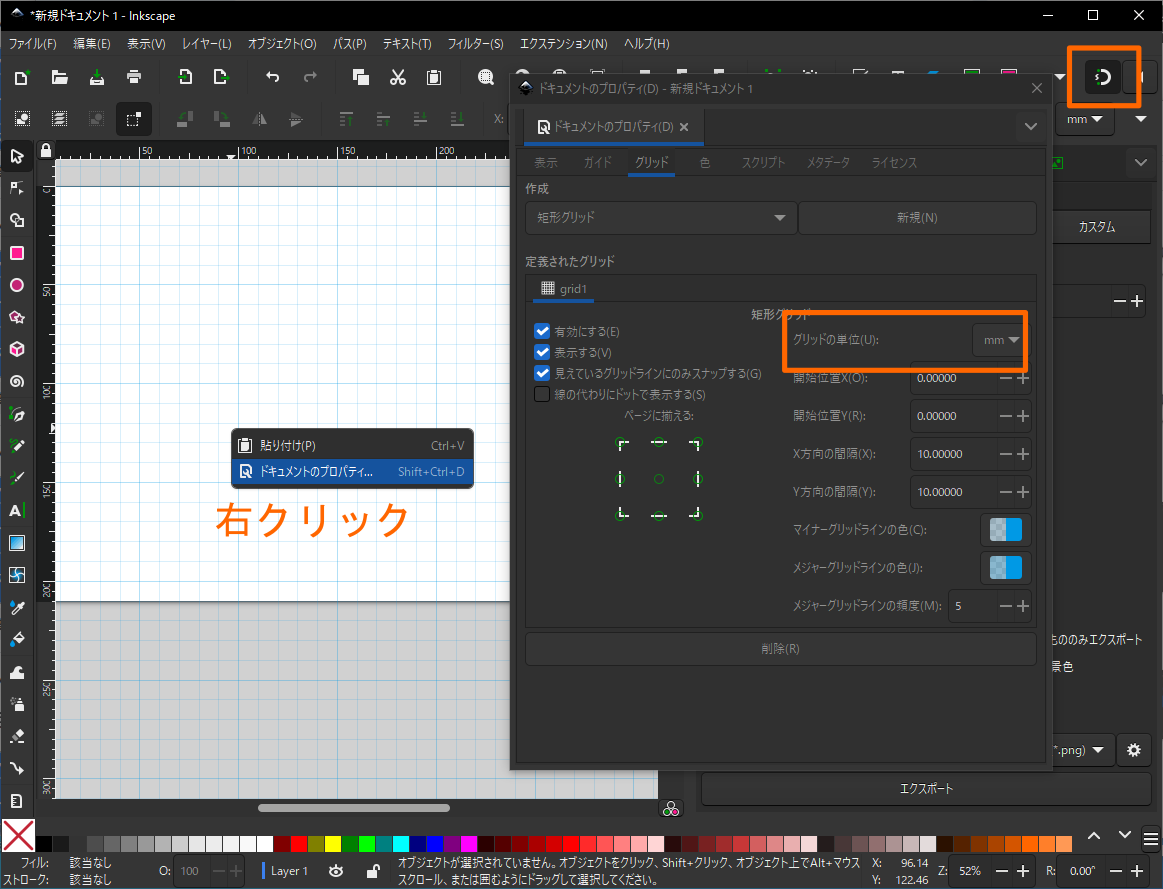The width and height of the screenshot is (1163, 889).
Task: Select the Spray tool
Action: (17, 704)
